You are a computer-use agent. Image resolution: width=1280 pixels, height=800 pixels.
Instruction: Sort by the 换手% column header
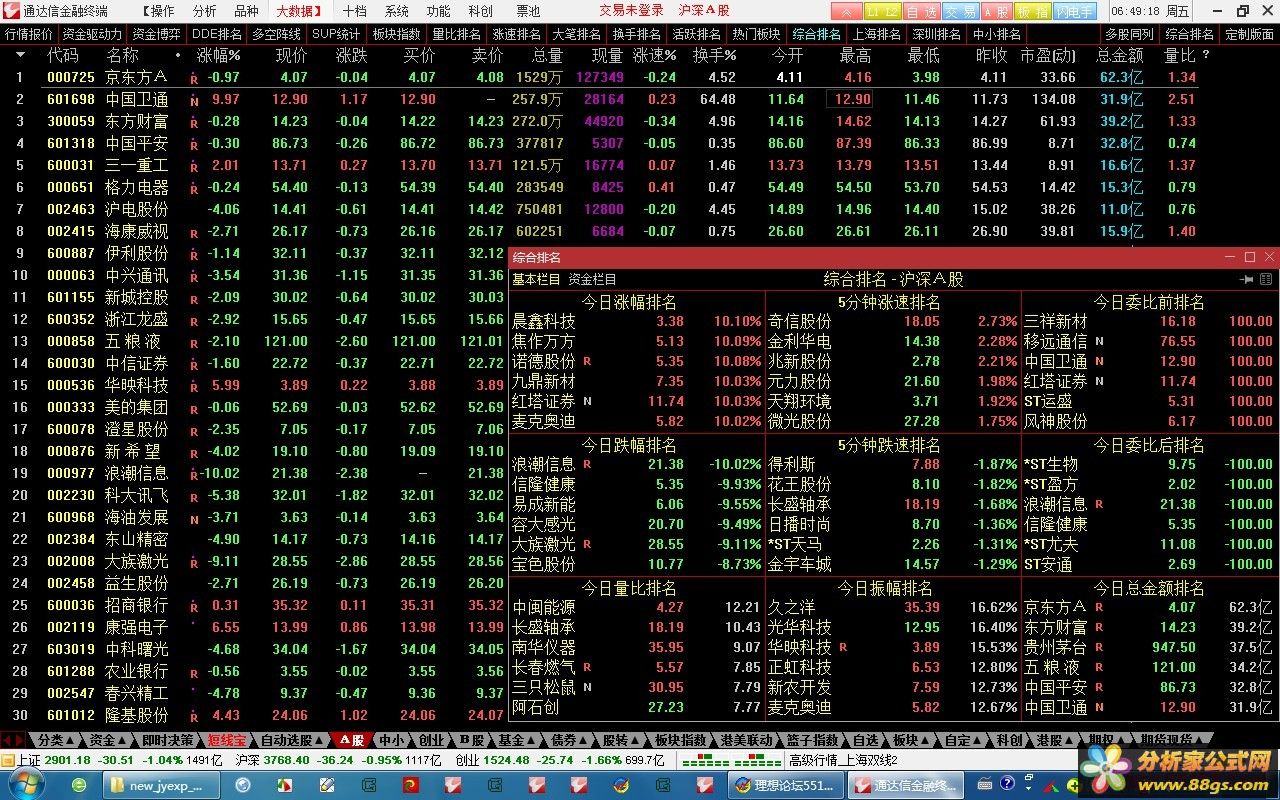click(715, 55)
